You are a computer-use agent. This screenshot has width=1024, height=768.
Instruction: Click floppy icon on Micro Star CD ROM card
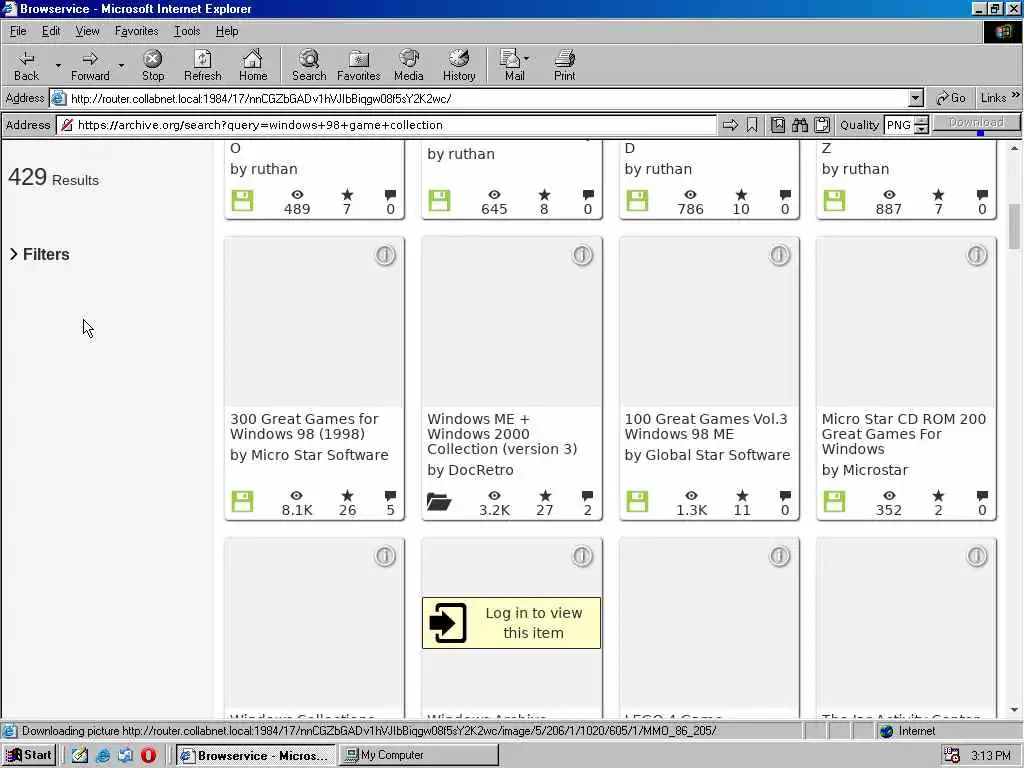pyautogui.click(x=835, y=502)
